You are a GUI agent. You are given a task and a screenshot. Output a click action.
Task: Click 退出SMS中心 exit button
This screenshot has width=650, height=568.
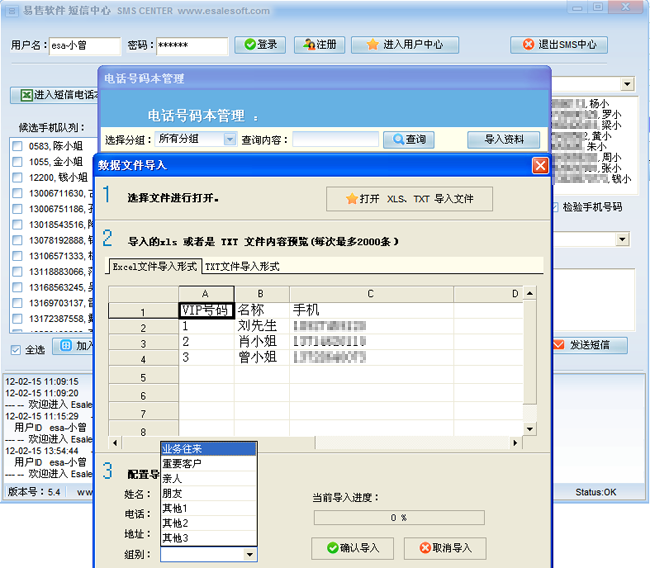click(558, 45)
